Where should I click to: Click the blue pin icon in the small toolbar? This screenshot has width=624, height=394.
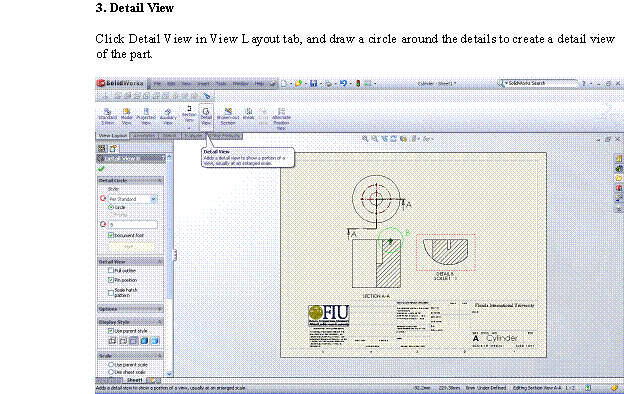[x=207, y=96]
